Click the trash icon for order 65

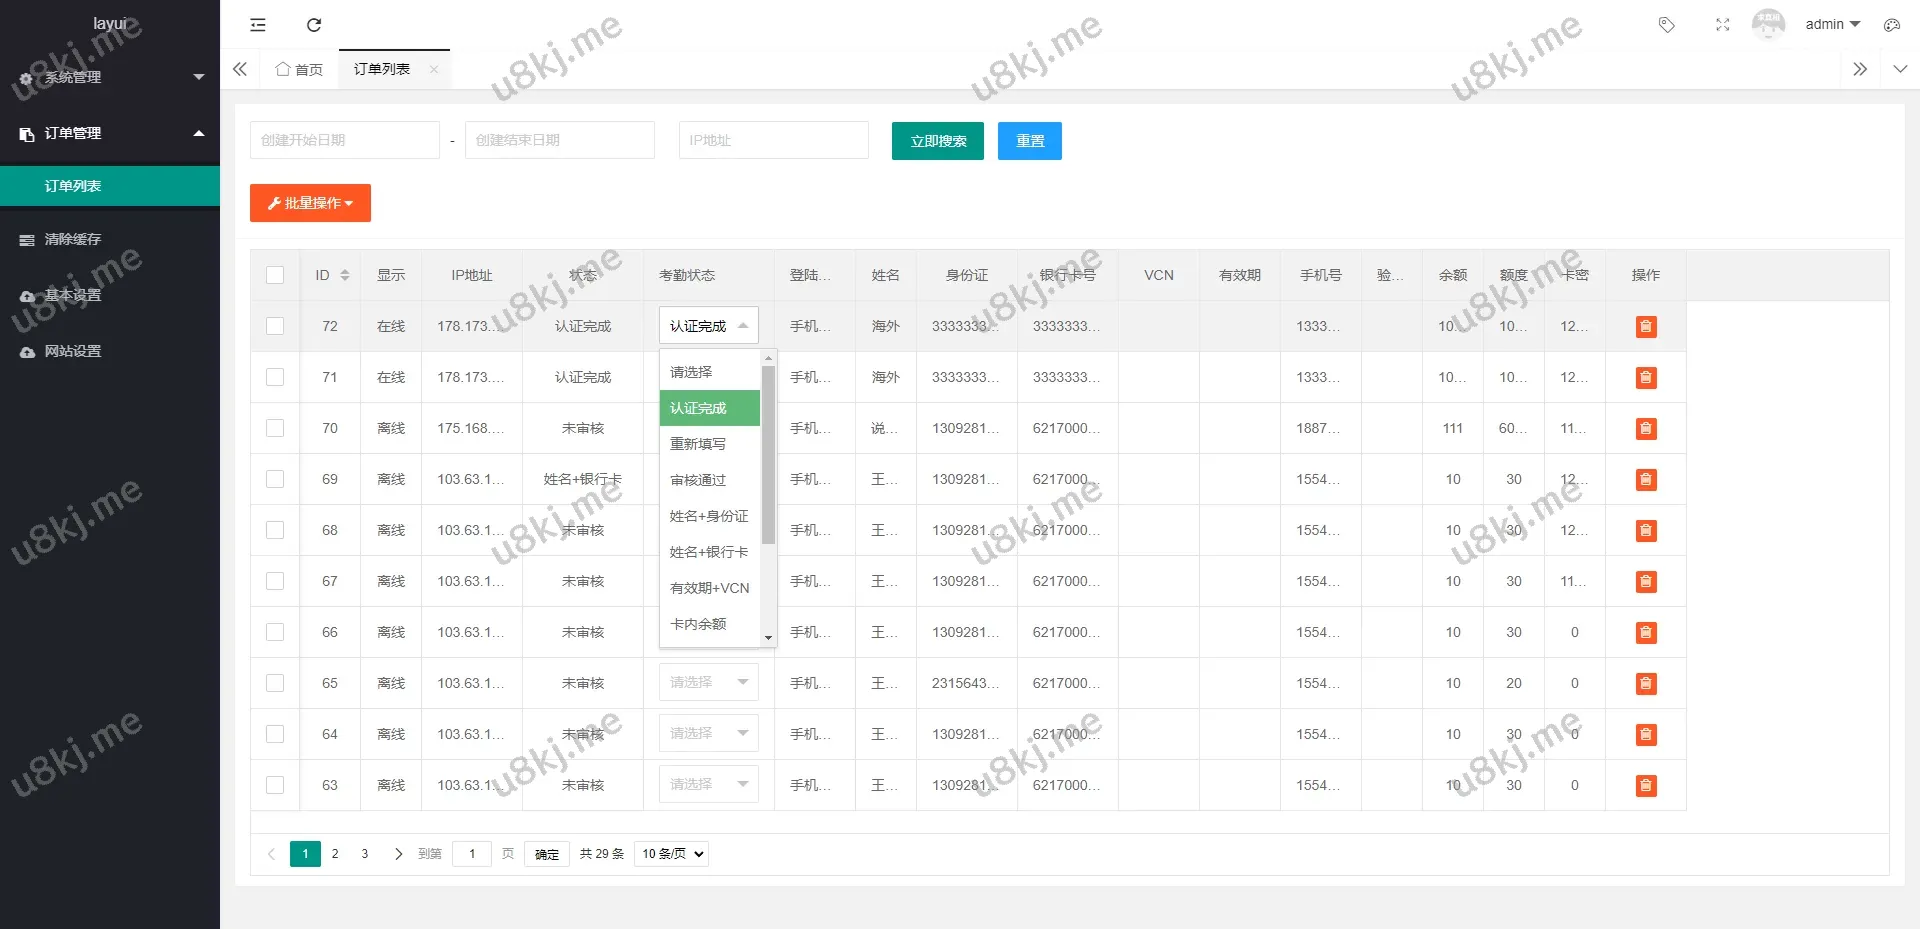[1645, 684]
